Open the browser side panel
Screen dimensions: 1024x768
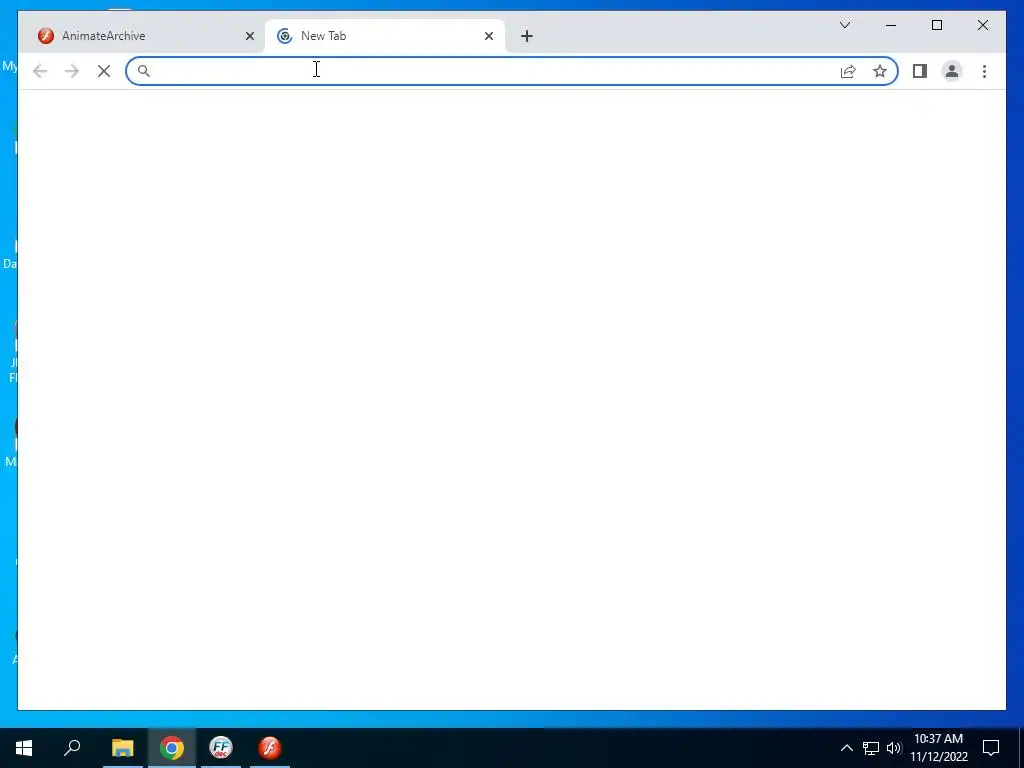[920, 71]
